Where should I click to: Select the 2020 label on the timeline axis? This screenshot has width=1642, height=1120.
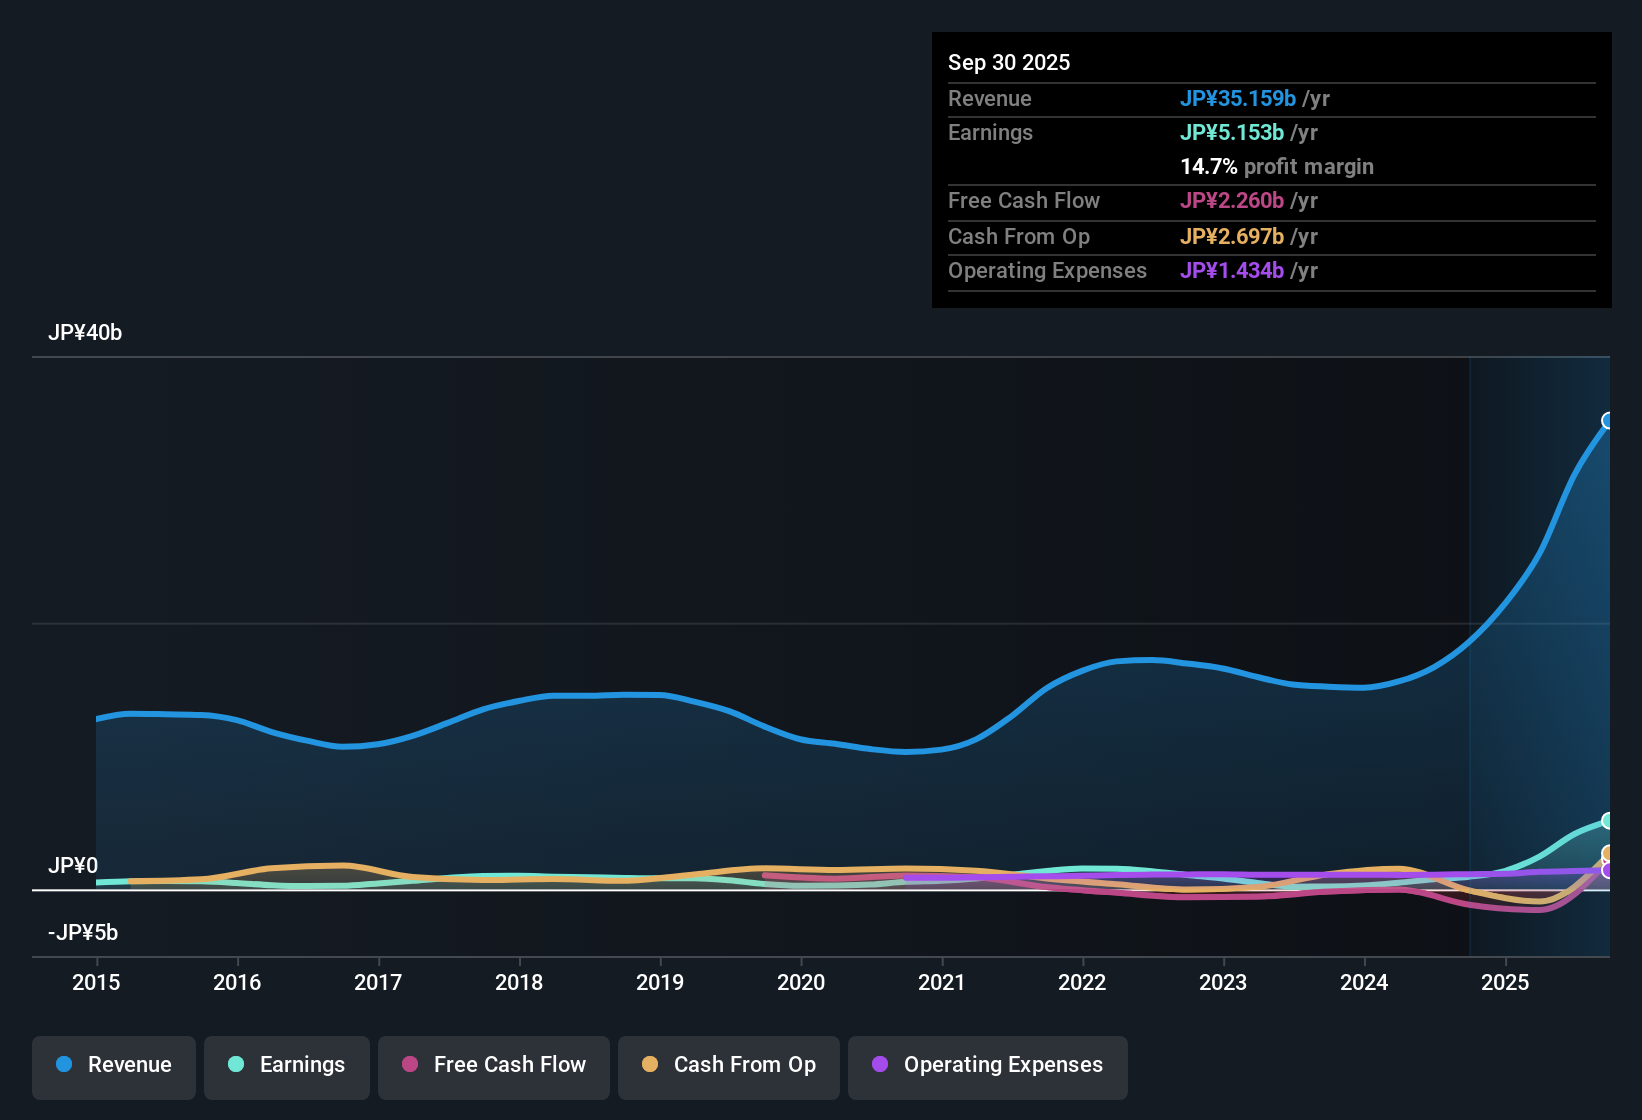pos(801,982)
